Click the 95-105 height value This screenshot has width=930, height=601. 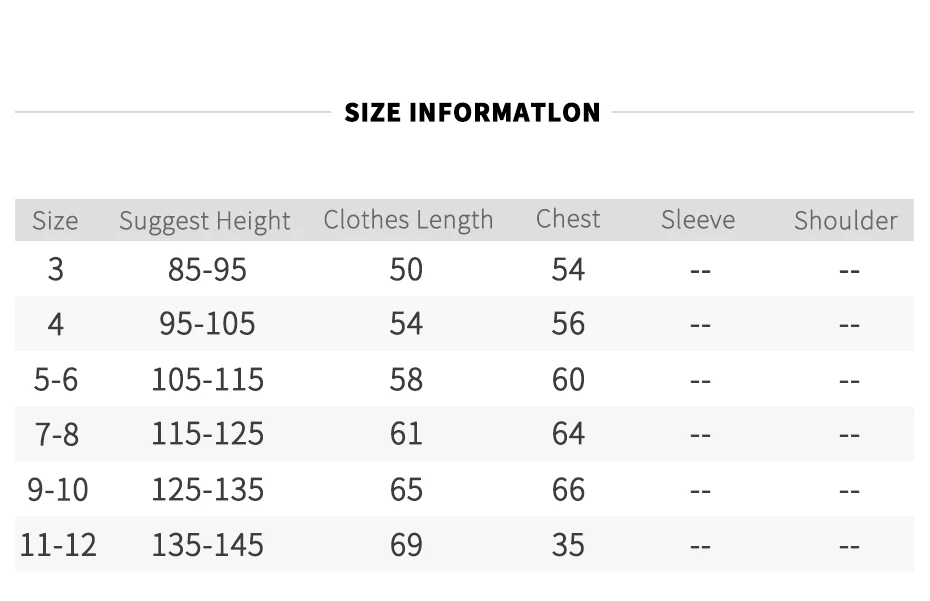[207, 324]
